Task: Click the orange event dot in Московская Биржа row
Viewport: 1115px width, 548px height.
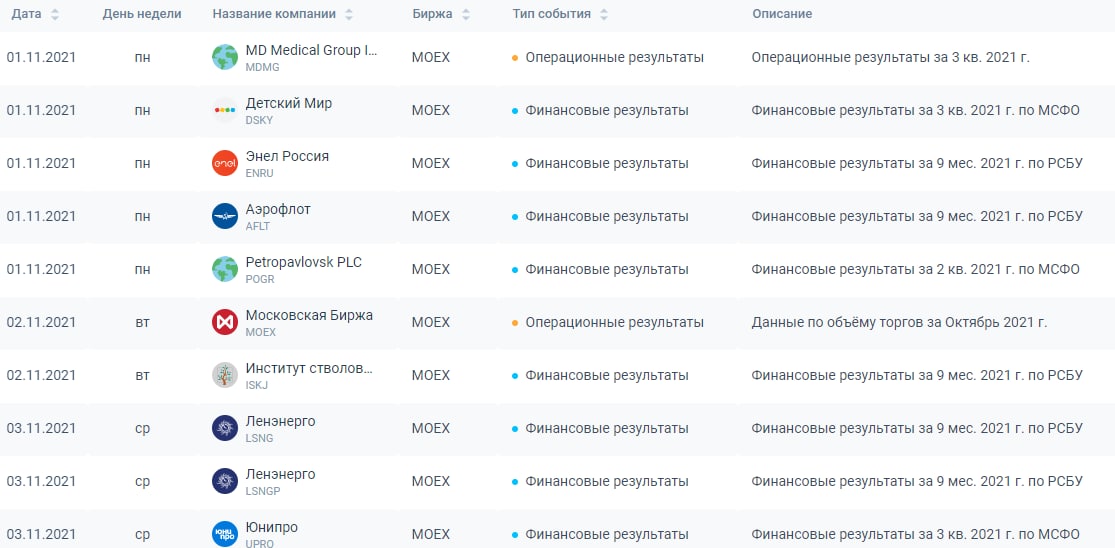Action: (515, 323)
